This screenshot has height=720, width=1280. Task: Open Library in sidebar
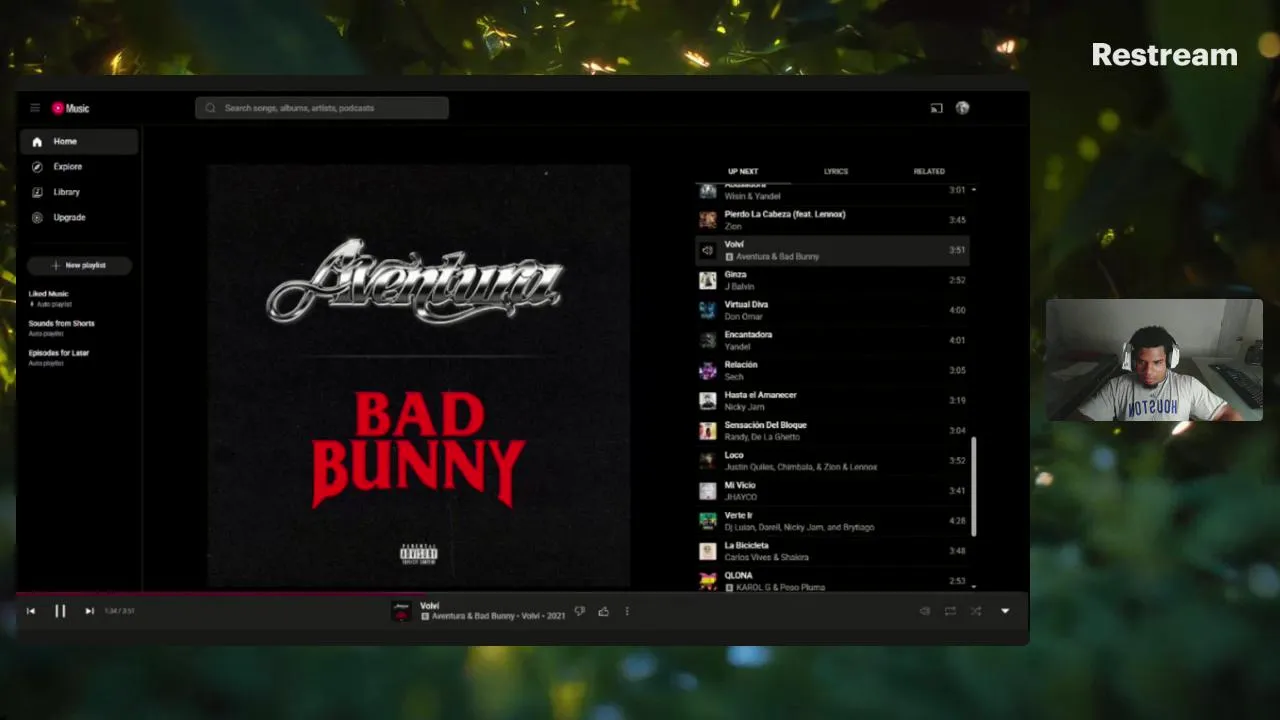coord(79,192)
